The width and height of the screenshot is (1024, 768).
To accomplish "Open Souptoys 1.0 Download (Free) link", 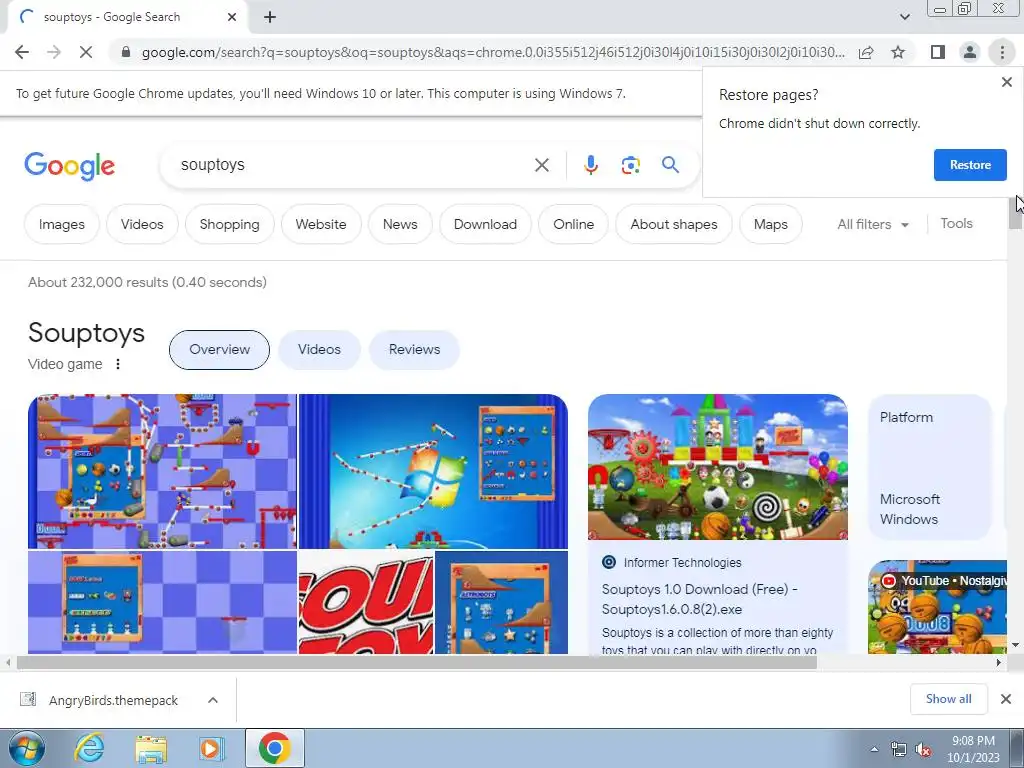I will pos(699,599).
